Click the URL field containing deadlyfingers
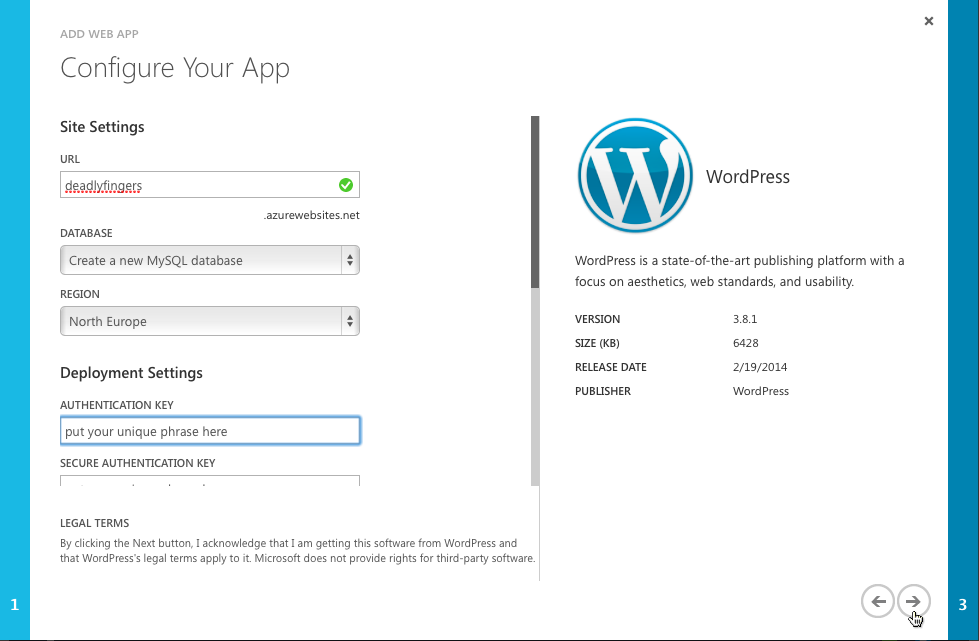This screenshot has height=641, width=979. pos(210,185)
